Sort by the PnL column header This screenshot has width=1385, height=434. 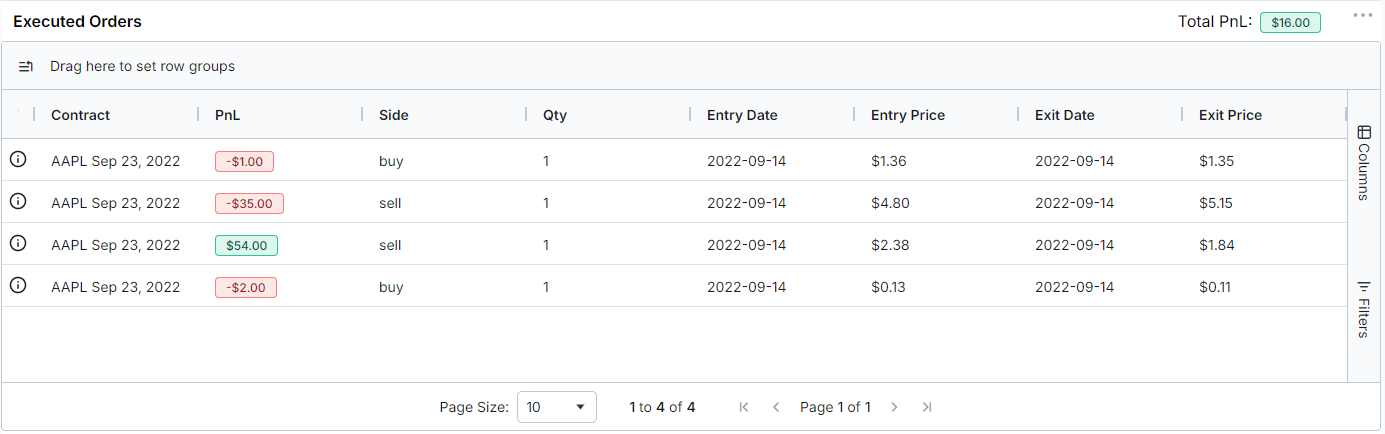pyautogui.click(x=228, y=115)
